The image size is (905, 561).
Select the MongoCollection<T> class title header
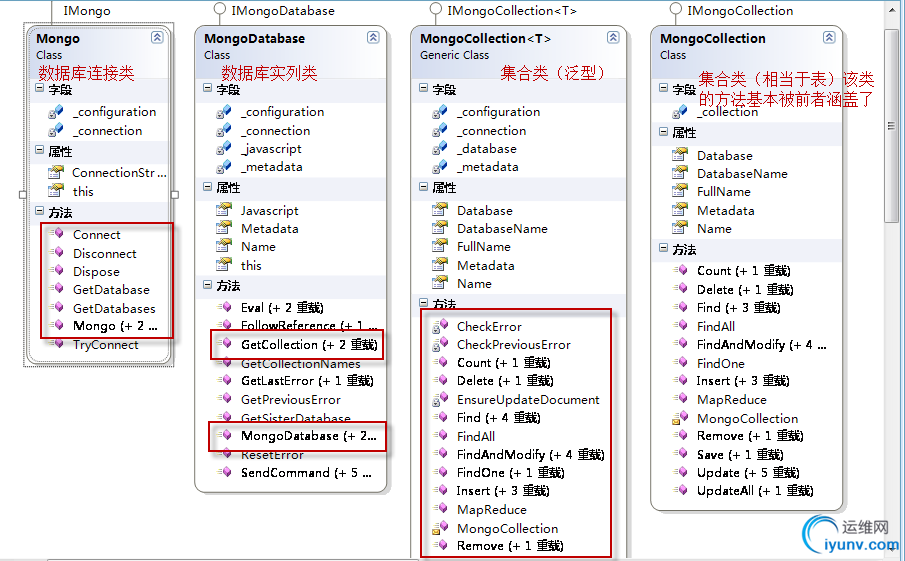click(x=485, y=39)
